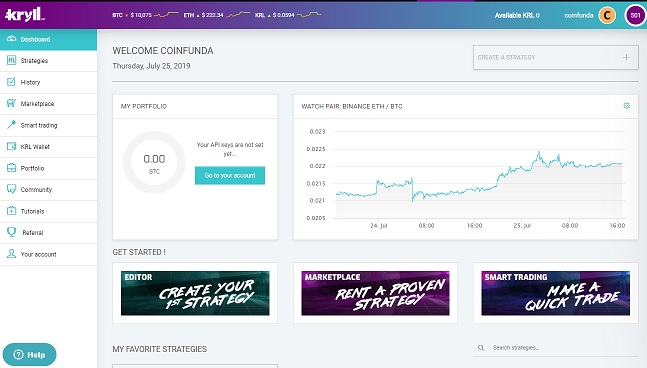Open KRL Wallet menu item
The width and height of the screenshot is (647, 368).
click(x=48, y=146)
